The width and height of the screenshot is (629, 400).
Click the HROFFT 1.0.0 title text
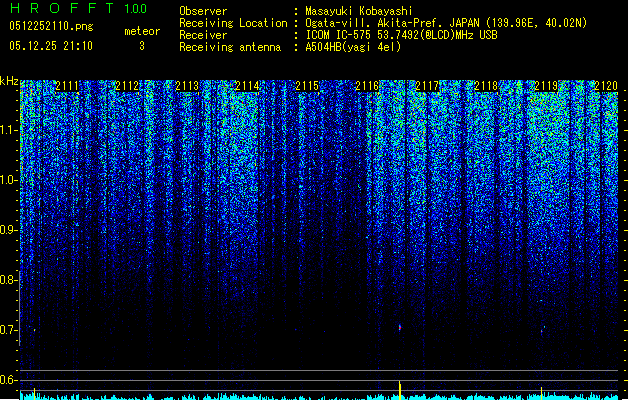(79, 8)
